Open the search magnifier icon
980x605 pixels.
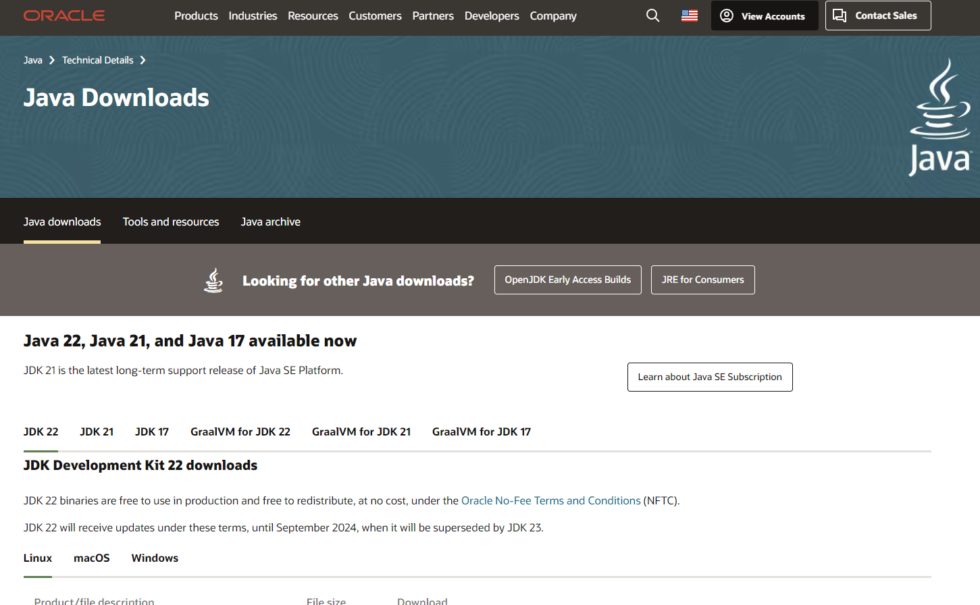click(x=653, y=16)
